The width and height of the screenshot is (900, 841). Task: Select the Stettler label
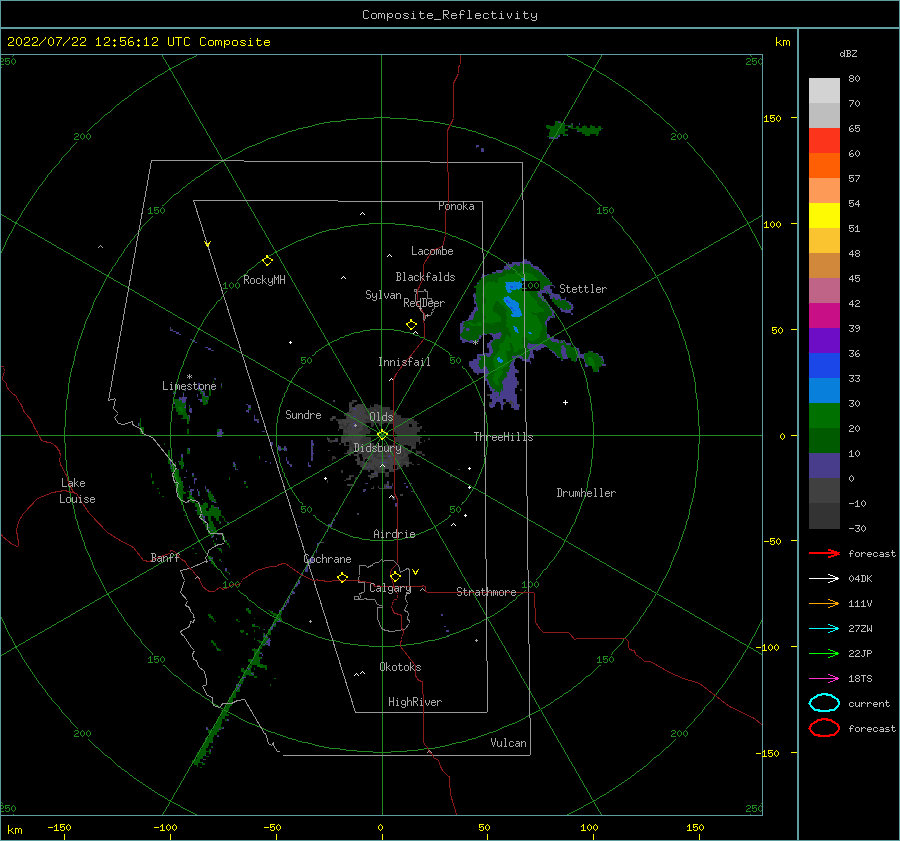[x=583, y=289]
